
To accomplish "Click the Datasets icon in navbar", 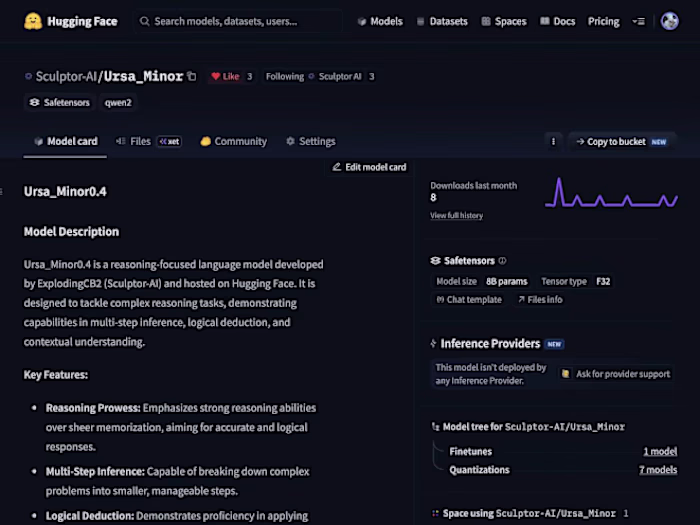I will (421, 21).
